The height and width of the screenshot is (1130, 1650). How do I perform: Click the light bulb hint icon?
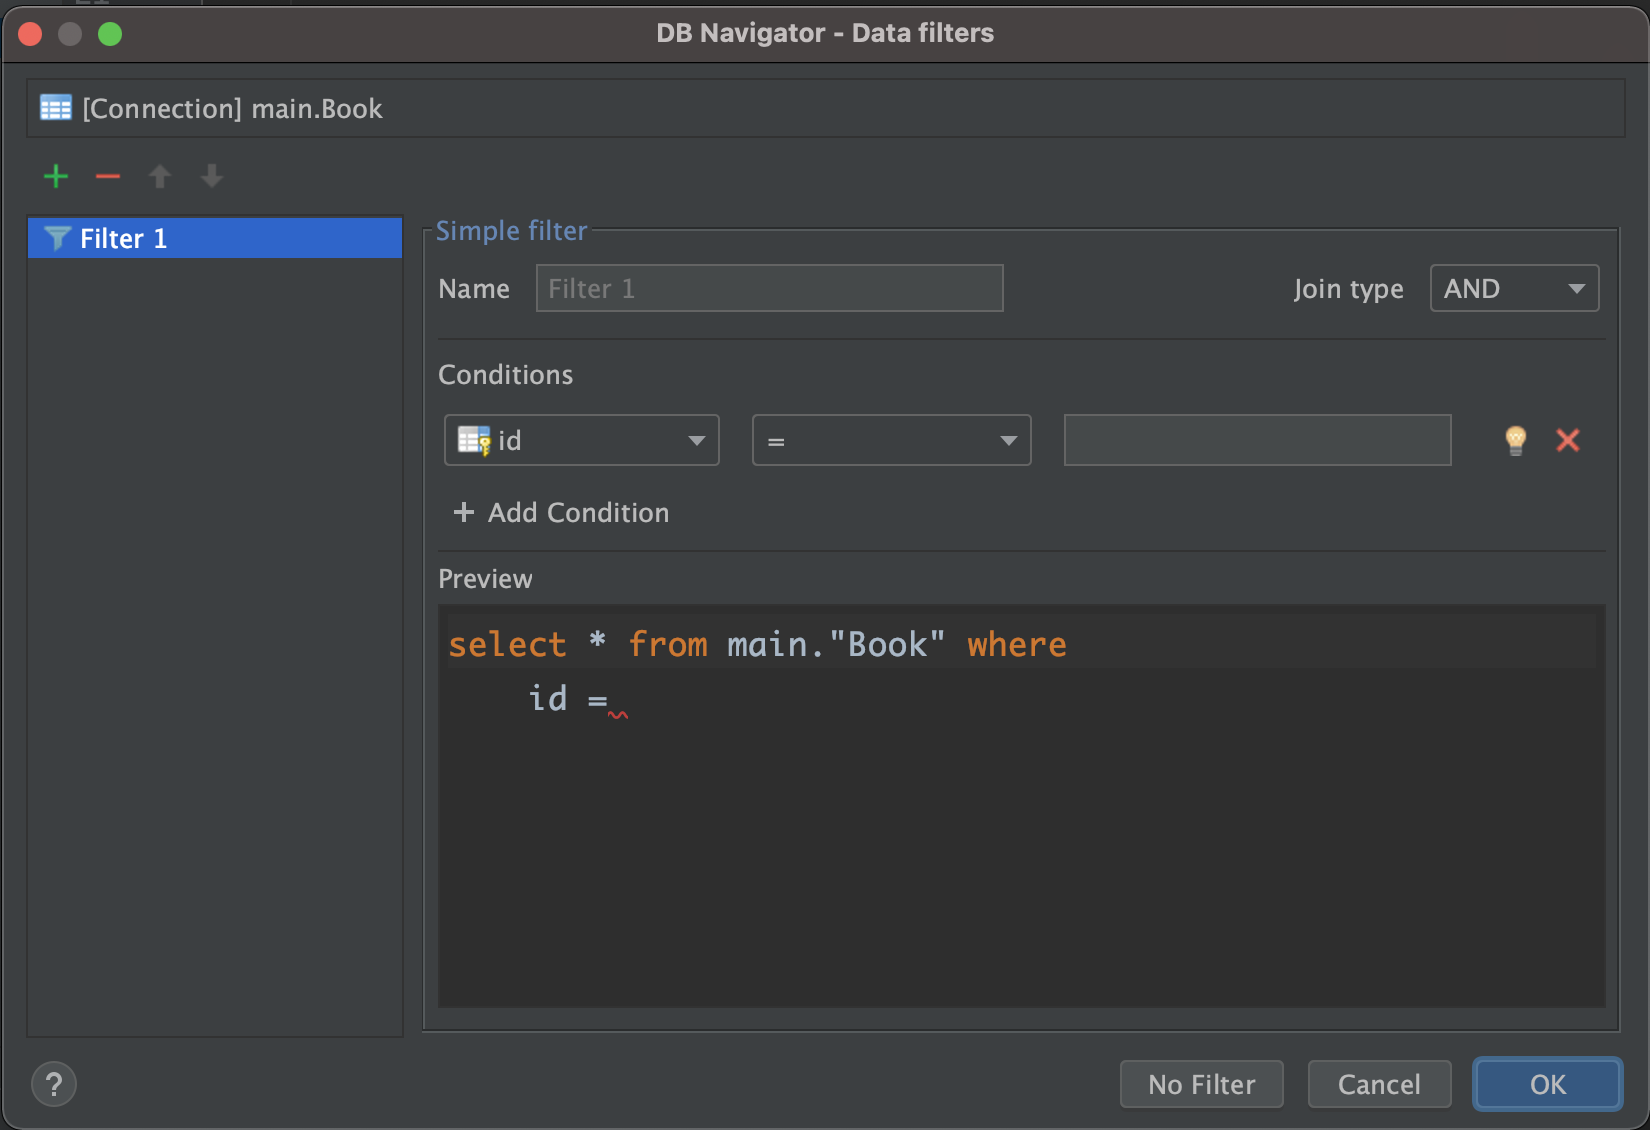pos(1516,440)
